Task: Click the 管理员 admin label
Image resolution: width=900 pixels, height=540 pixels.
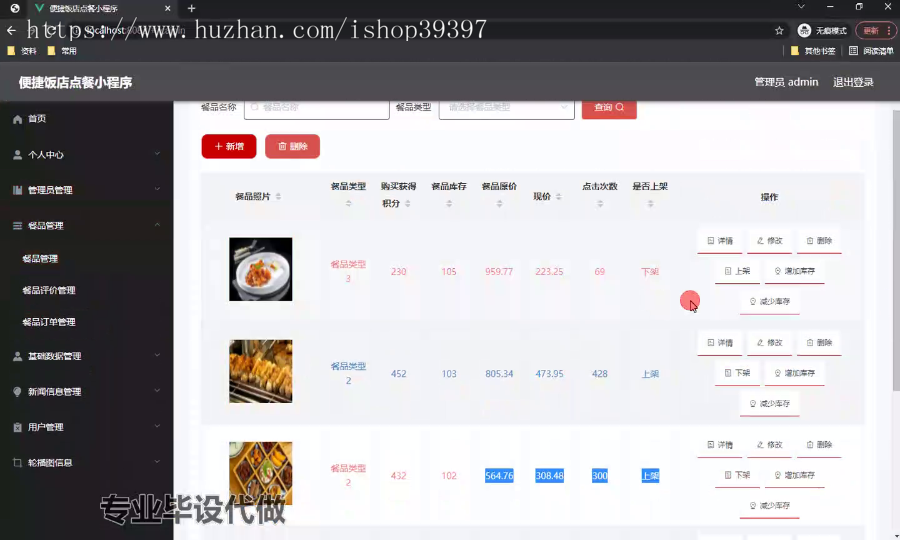Action: 786,82
